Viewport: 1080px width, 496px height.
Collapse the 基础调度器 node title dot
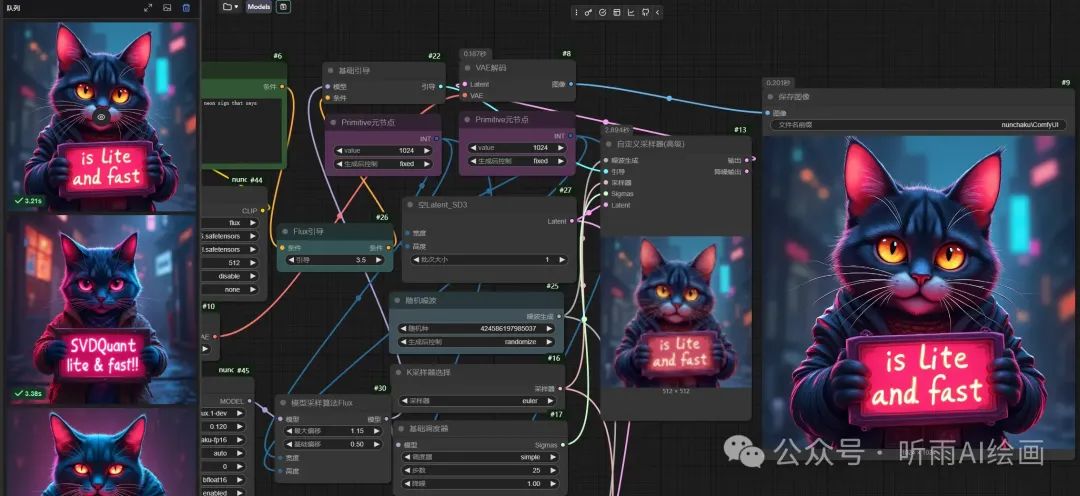coord(401,428)
